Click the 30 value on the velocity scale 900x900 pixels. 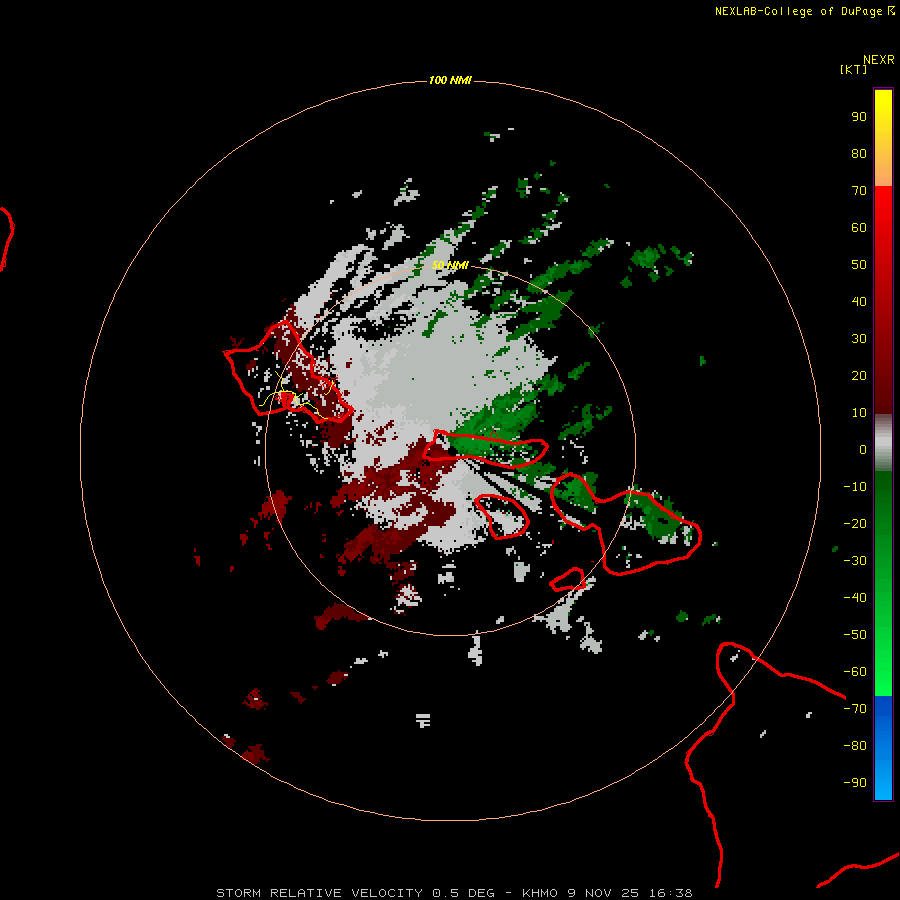click(859, 339)
